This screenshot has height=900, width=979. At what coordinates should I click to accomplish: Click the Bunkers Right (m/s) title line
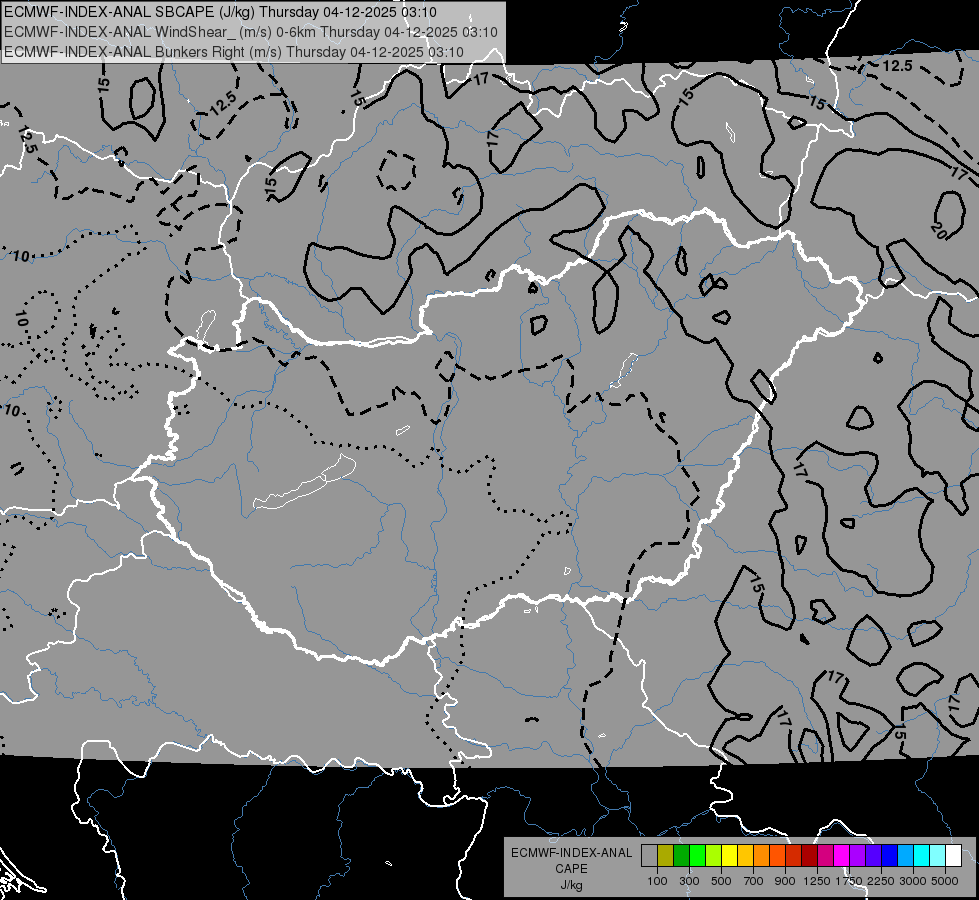point(234,52)
